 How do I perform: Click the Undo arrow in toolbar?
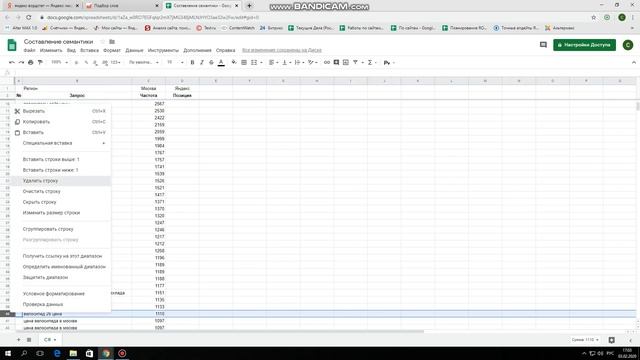pos(11,62)
